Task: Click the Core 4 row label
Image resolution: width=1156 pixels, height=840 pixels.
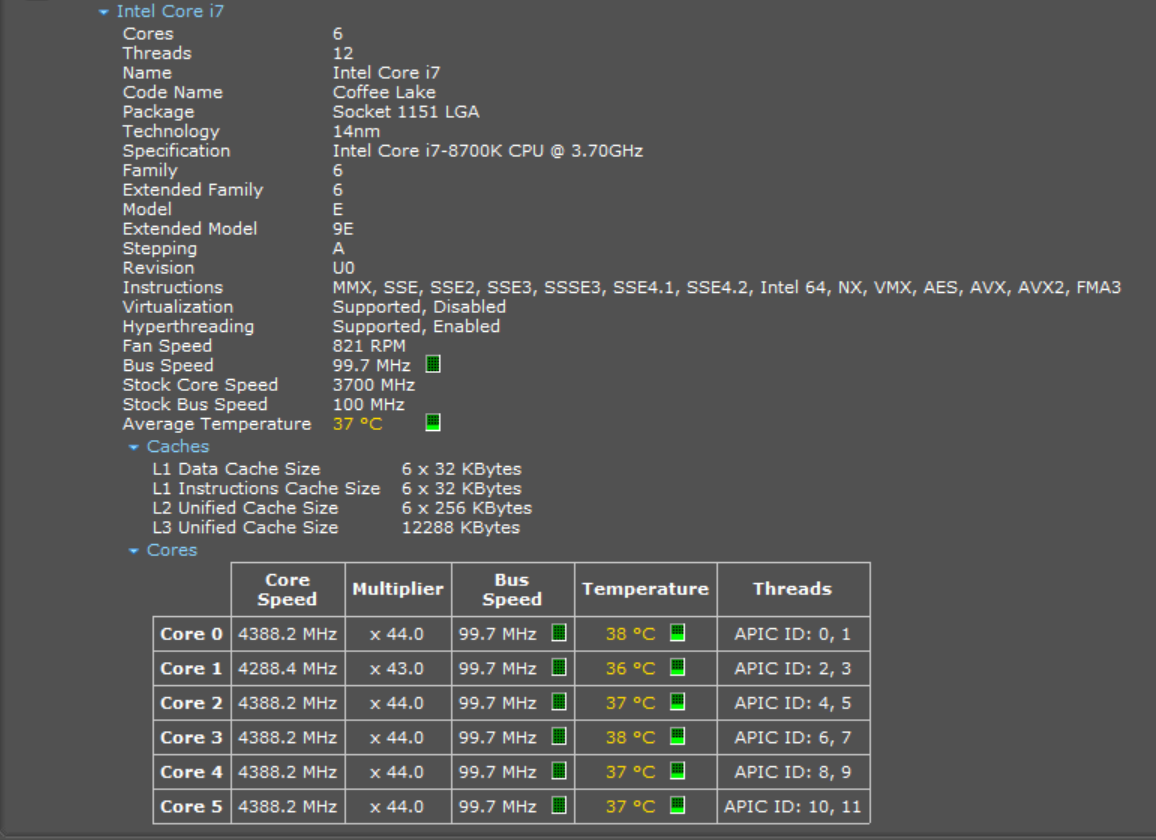Action: (x=192, y=772)
